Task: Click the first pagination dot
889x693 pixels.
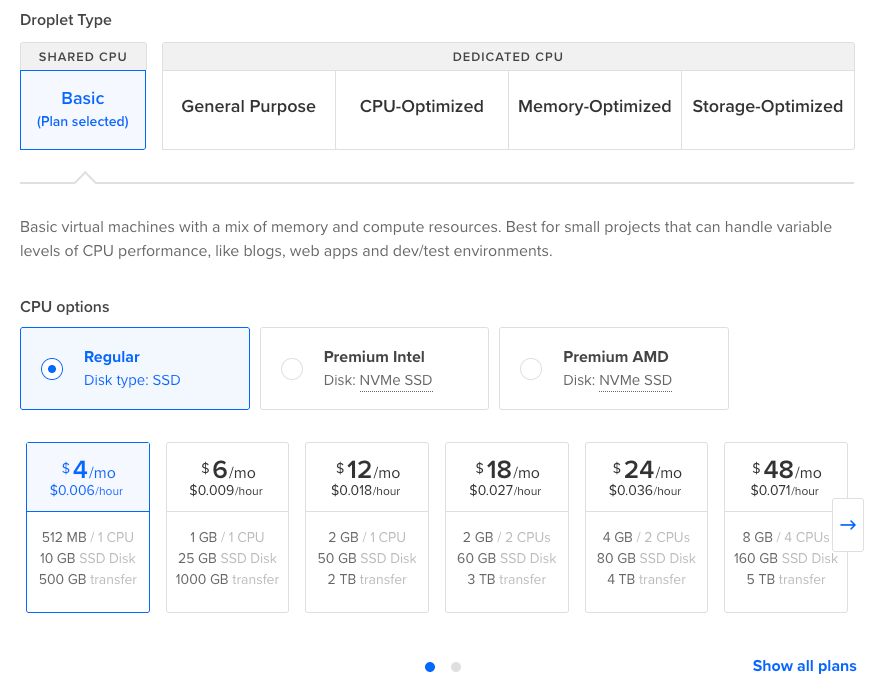Action: coord(430,667)
